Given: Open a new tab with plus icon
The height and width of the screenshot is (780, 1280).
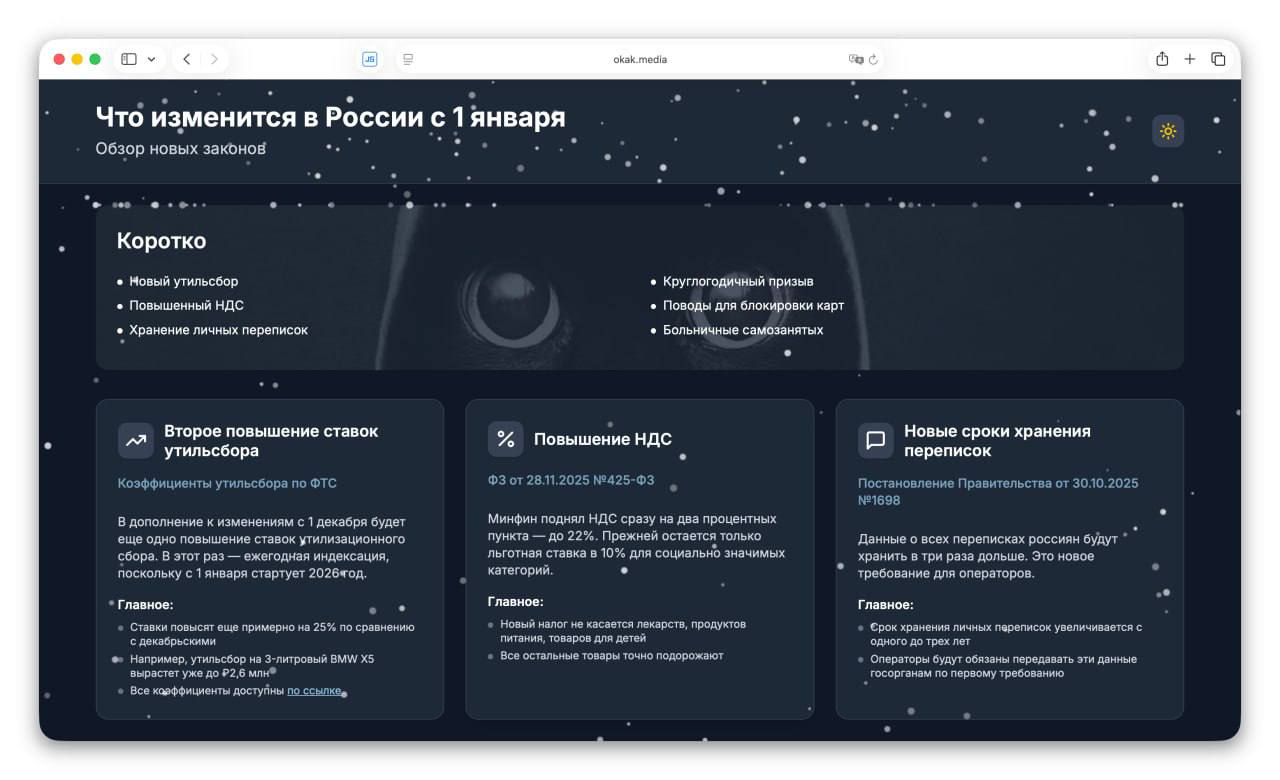Looking at the screenshot, I should tap(1190, 59).
